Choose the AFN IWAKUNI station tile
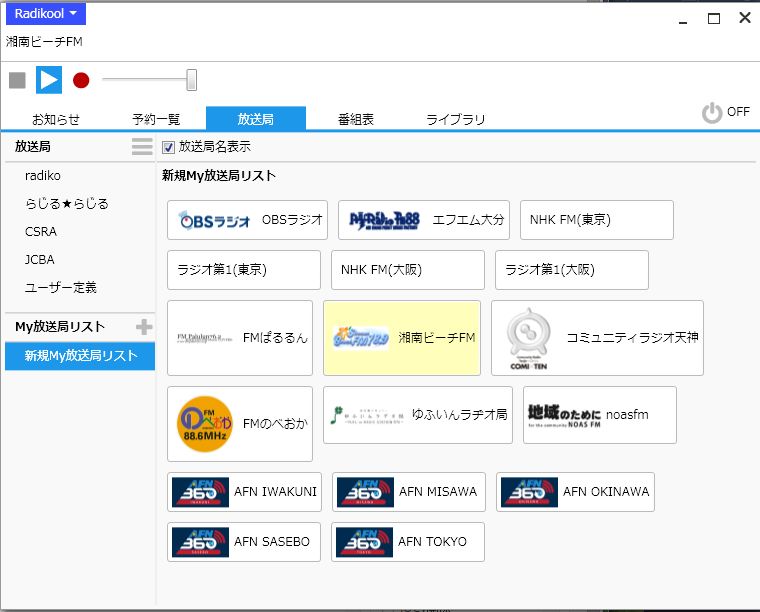The width and height of the screenshot is (760, 612). click(x=244, y=492)
